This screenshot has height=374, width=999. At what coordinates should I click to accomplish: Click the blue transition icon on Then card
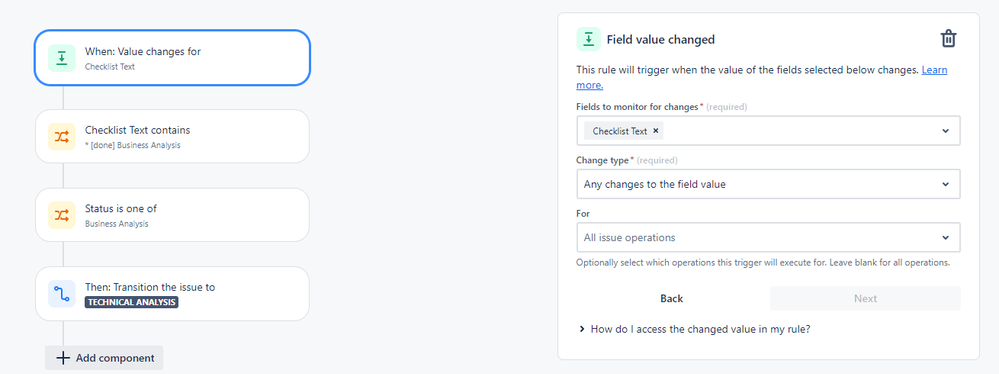click(x=62, y=294)
